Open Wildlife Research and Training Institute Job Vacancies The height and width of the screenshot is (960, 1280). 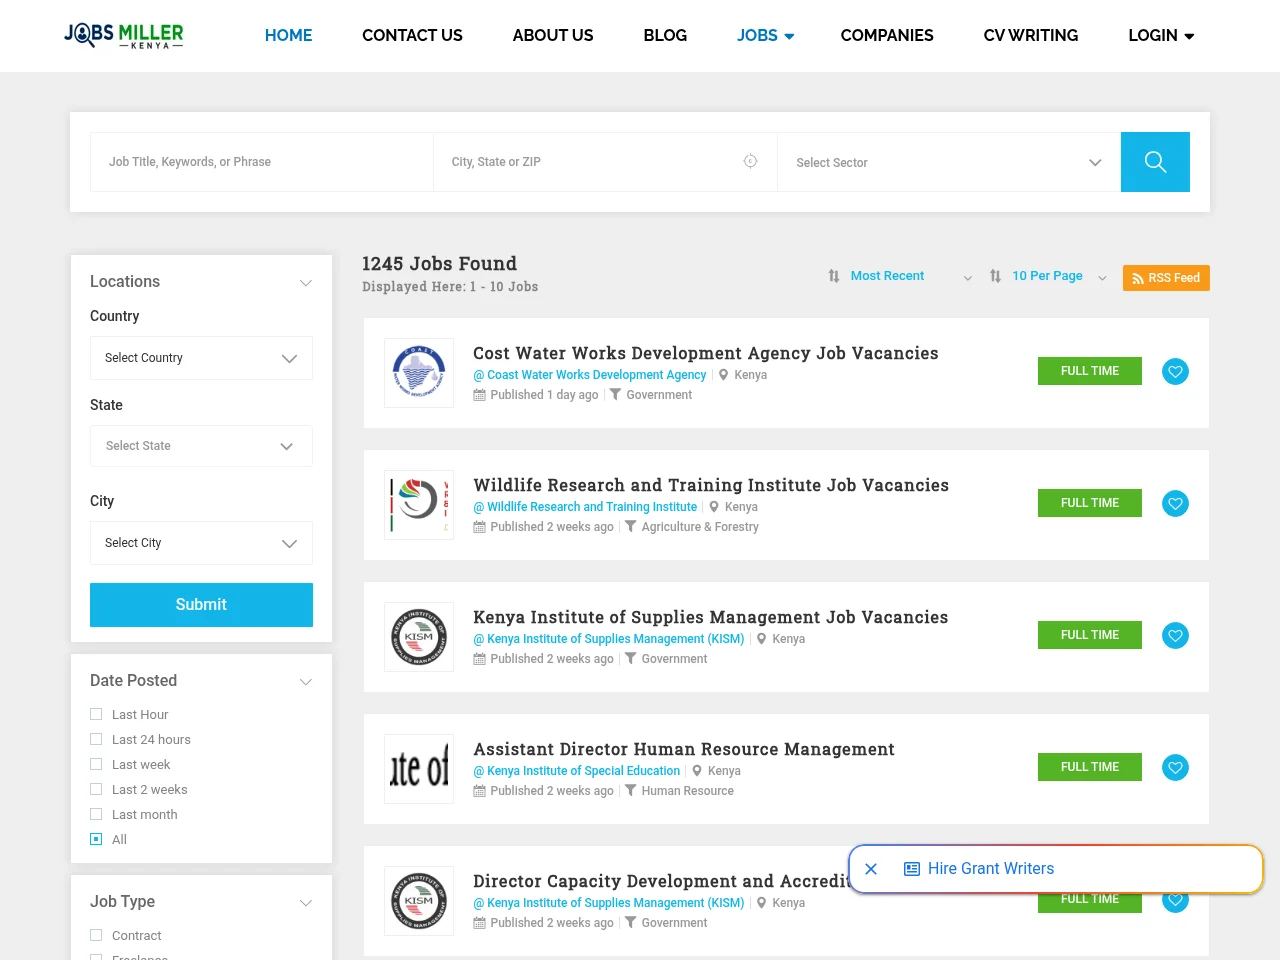(711, 485)
